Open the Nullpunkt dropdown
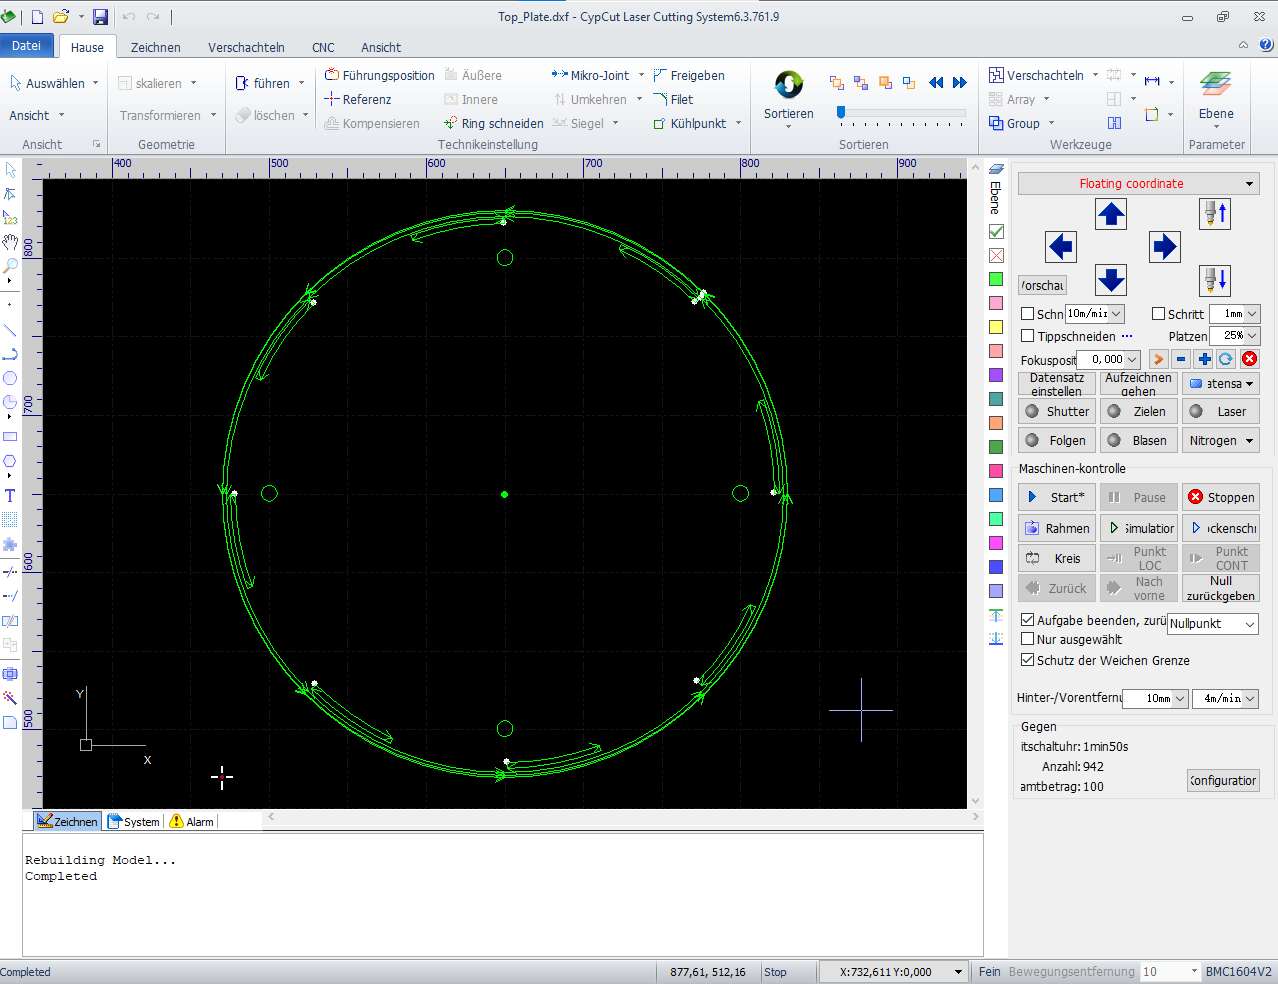The width and height of the screenshot is (1278, 984). 1212,624
